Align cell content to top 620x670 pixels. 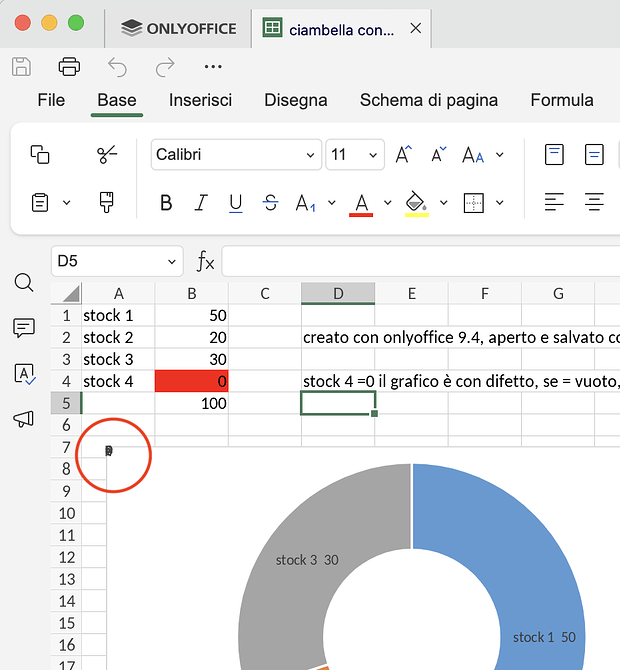click(x=554, y=154)
